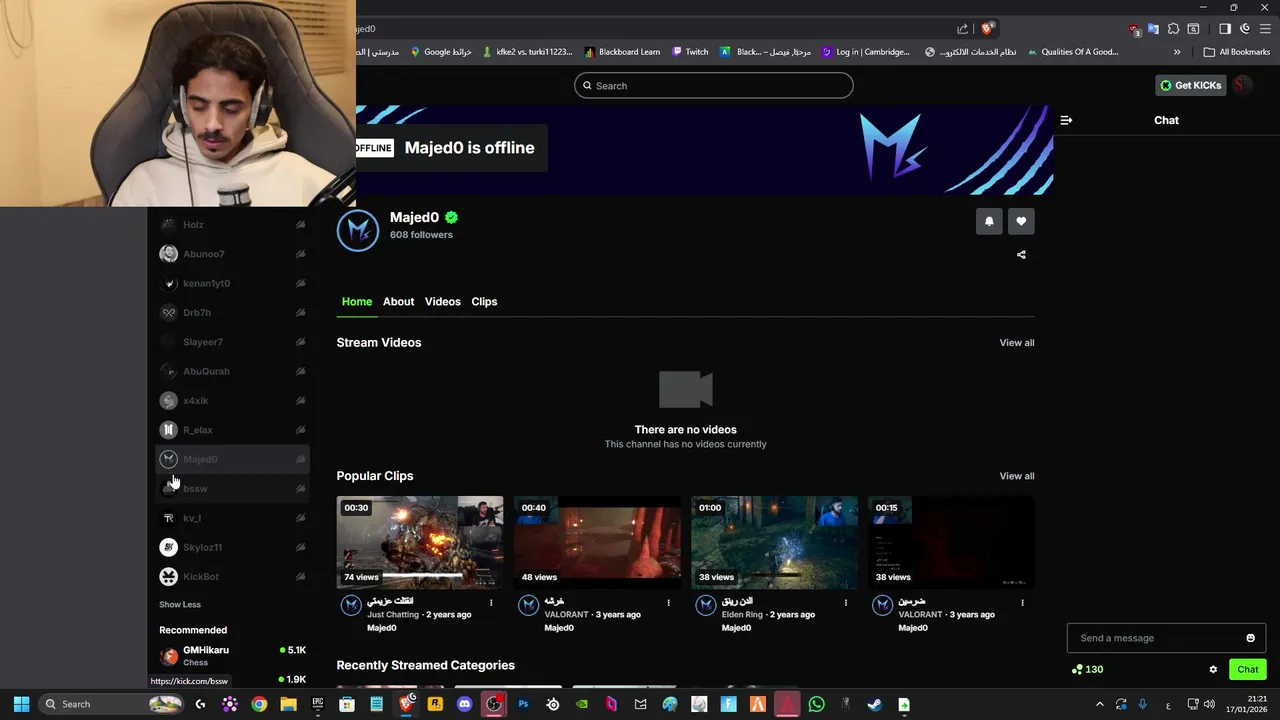Image resolution: width=1280 pixels, height=720 pixels.
Task: Open Epic Games Launcher from taskbar
Action: coord(318,704)
